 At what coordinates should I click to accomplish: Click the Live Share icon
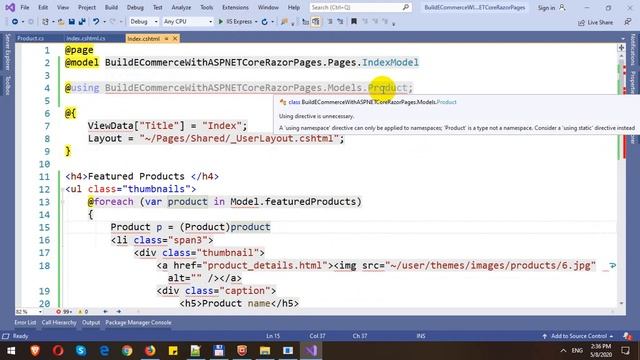(581, 22)
